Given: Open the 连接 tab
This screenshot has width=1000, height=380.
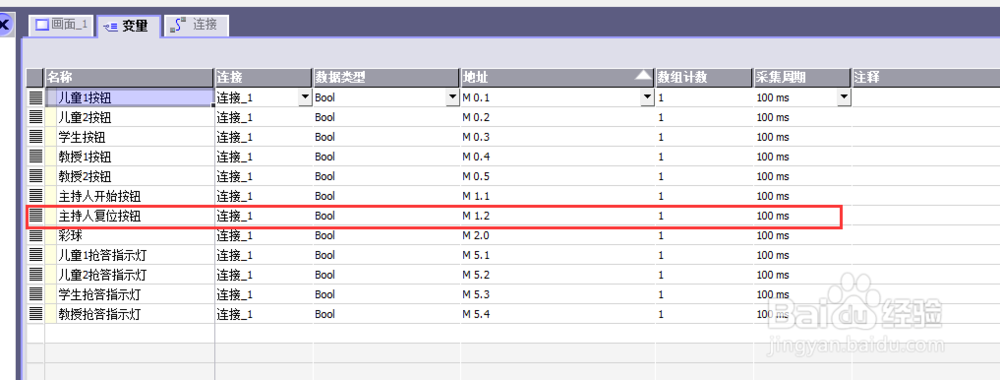Looking at the screenshot, I should (x=196, y=26).
